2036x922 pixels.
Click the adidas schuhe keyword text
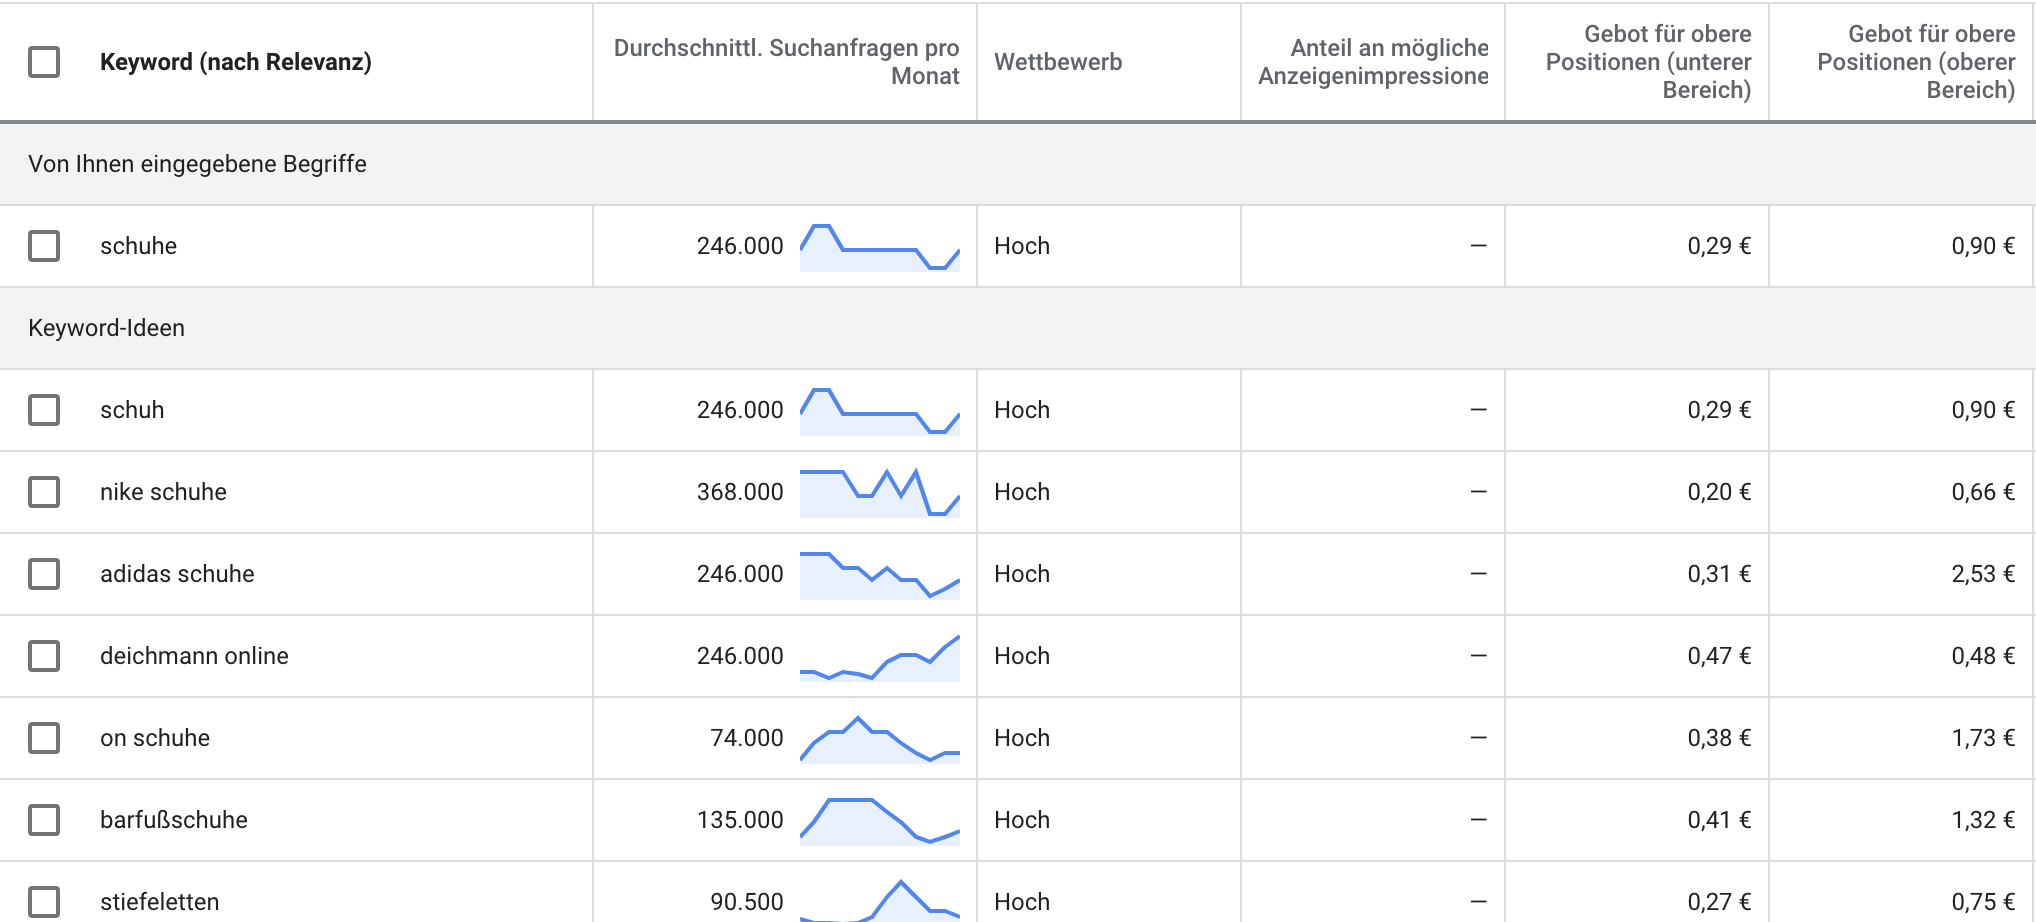coord(177,574)
